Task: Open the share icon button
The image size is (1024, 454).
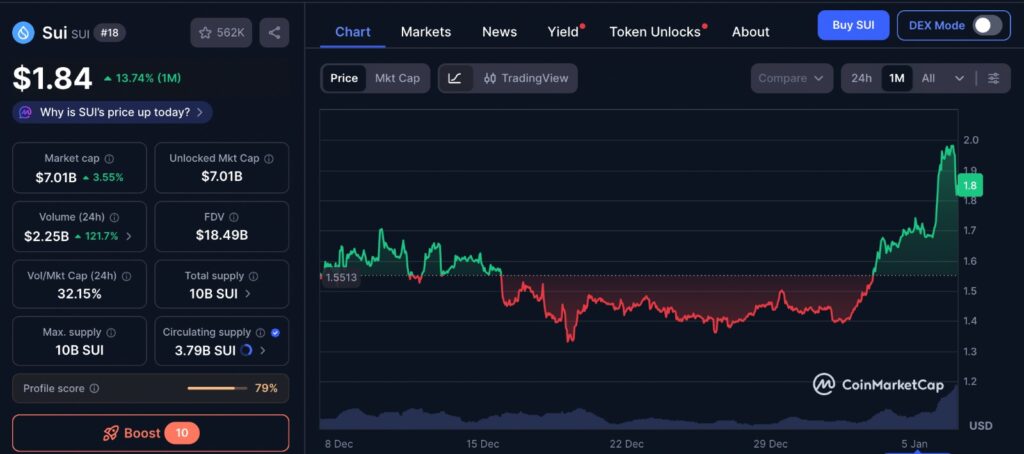Action: point(274,33)
